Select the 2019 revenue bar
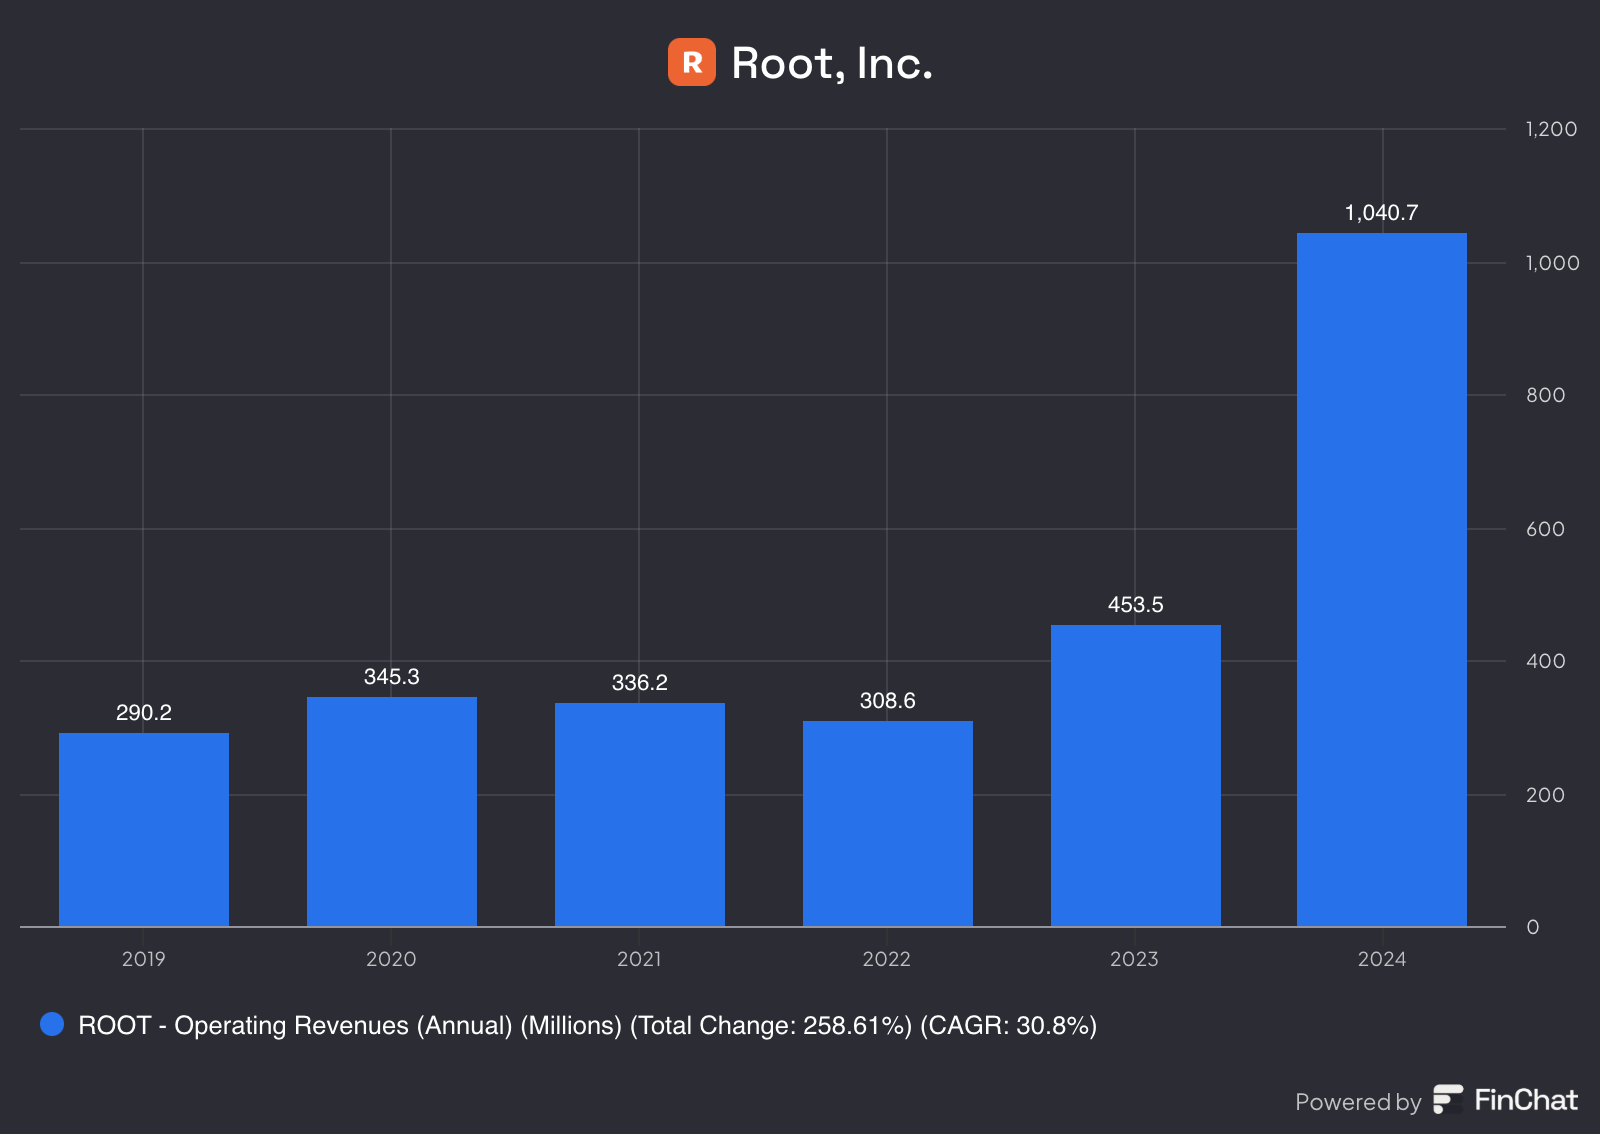This screenshot has width=1600, height=1134. [x=144, y=829]
